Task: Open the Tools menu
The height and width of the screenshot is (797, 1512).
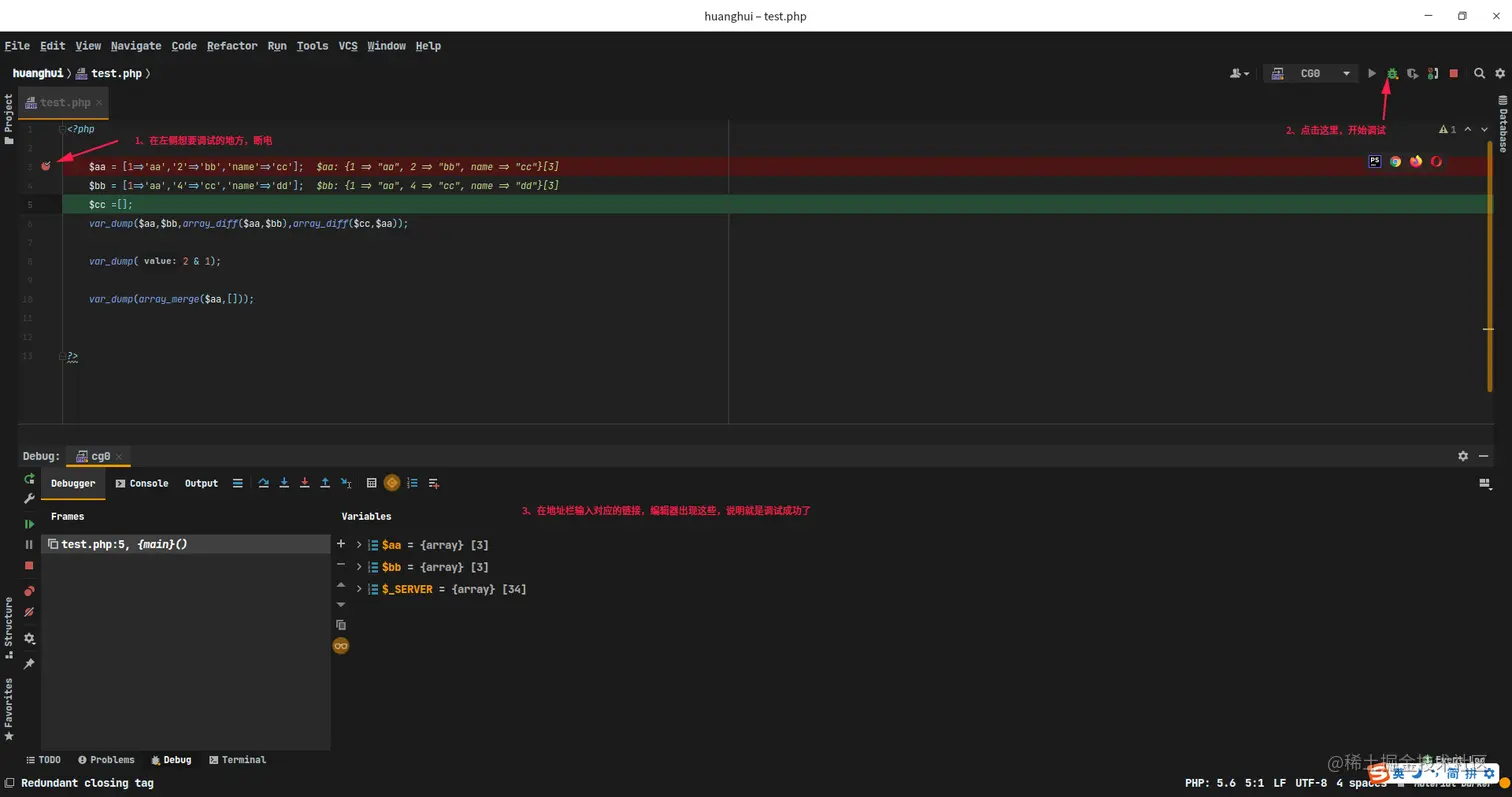Action: coord(312,46)
